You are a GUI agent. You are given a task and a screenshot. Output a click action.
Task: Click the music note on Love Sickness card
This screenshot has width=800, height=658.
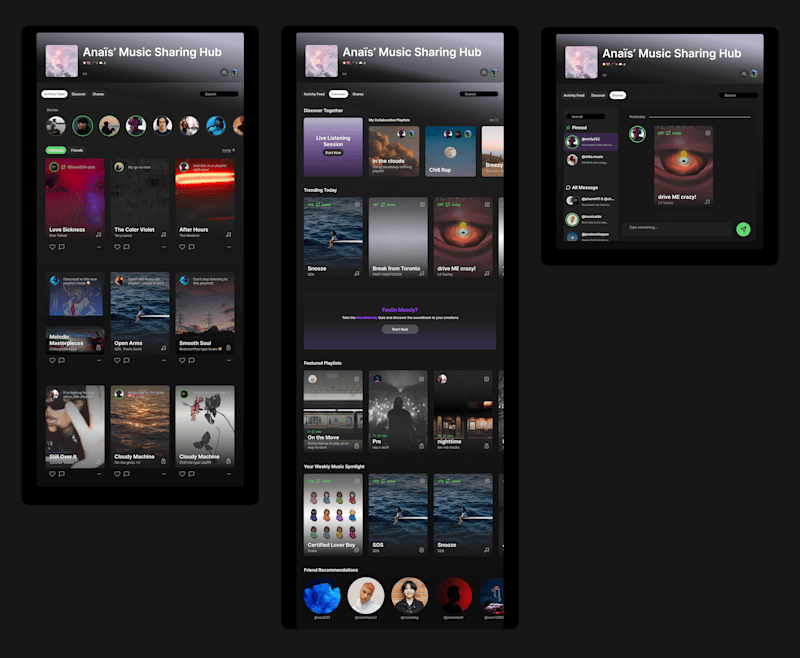pos(99,235)
